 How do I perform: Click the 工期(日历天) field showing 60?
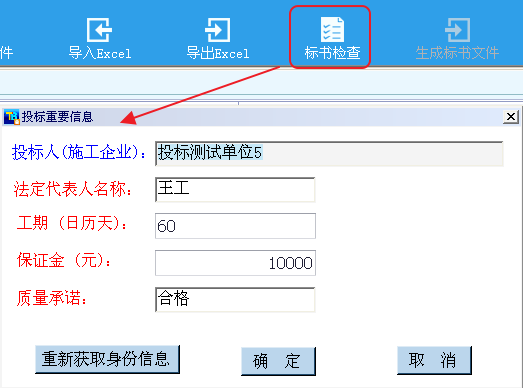coord(235,226)
